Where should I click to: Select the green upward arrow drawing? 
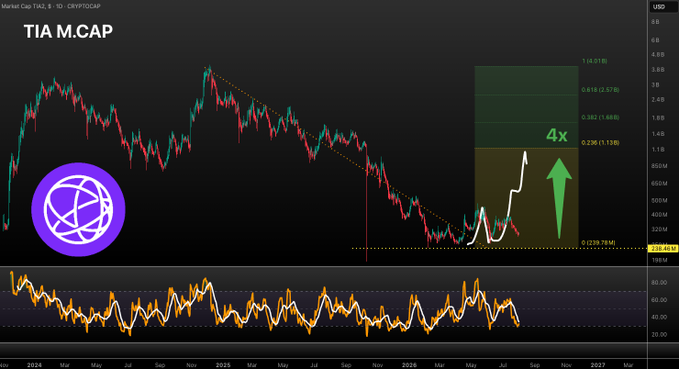(559, 198)
